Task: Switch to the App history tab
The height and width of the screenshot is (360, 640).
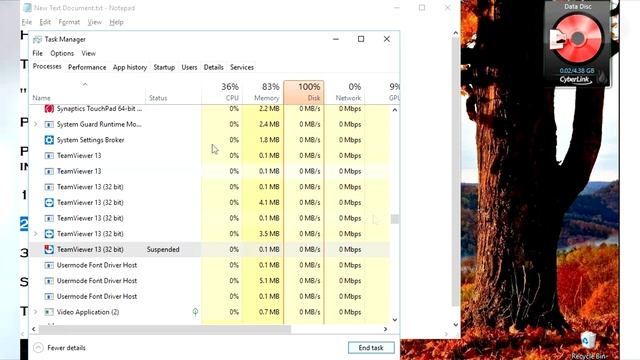Action: click(130, 67)
